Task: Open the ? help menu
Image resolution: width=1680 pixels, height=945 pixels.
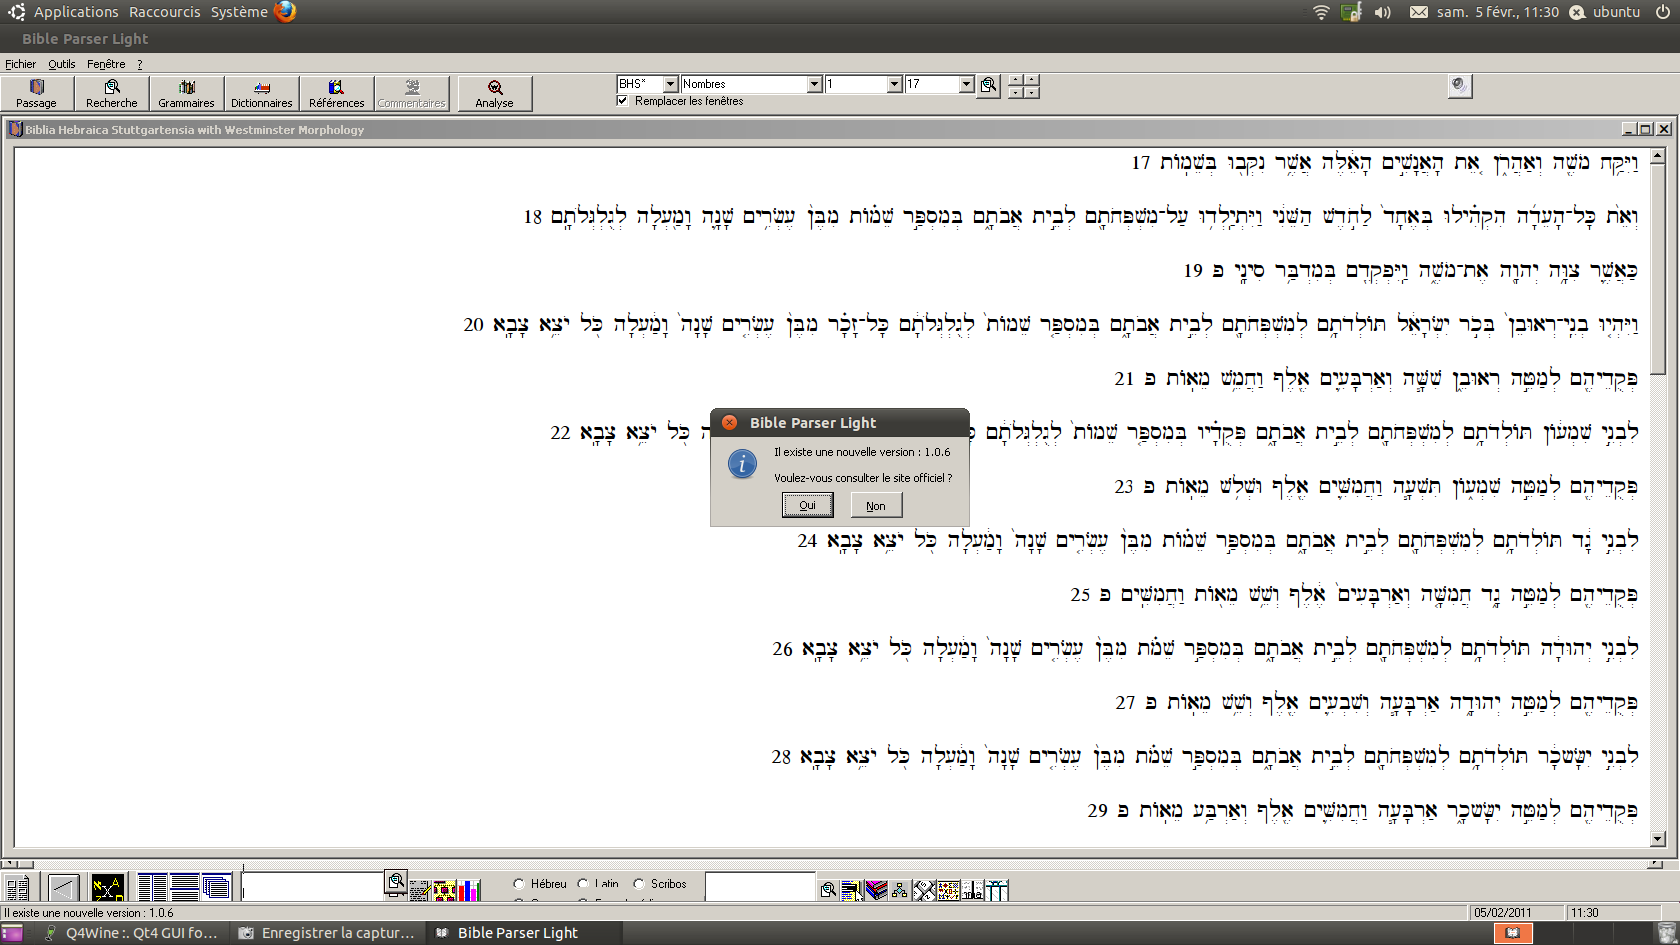Action: 140,64
